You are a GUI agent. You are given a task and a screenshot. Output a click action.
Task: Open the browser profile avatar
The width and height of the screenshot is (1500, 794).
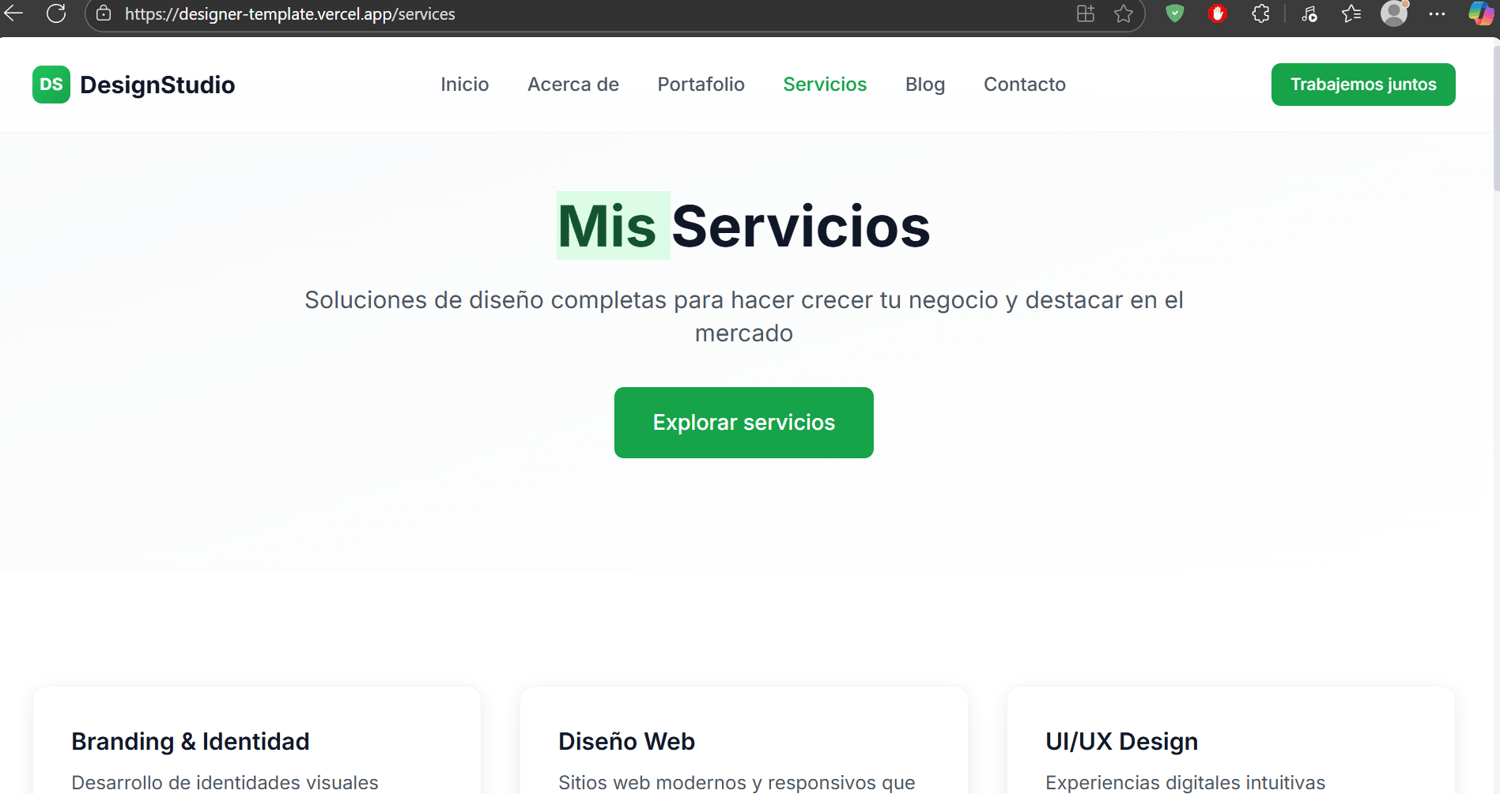pyautogui.click(x=1394, y=13)
